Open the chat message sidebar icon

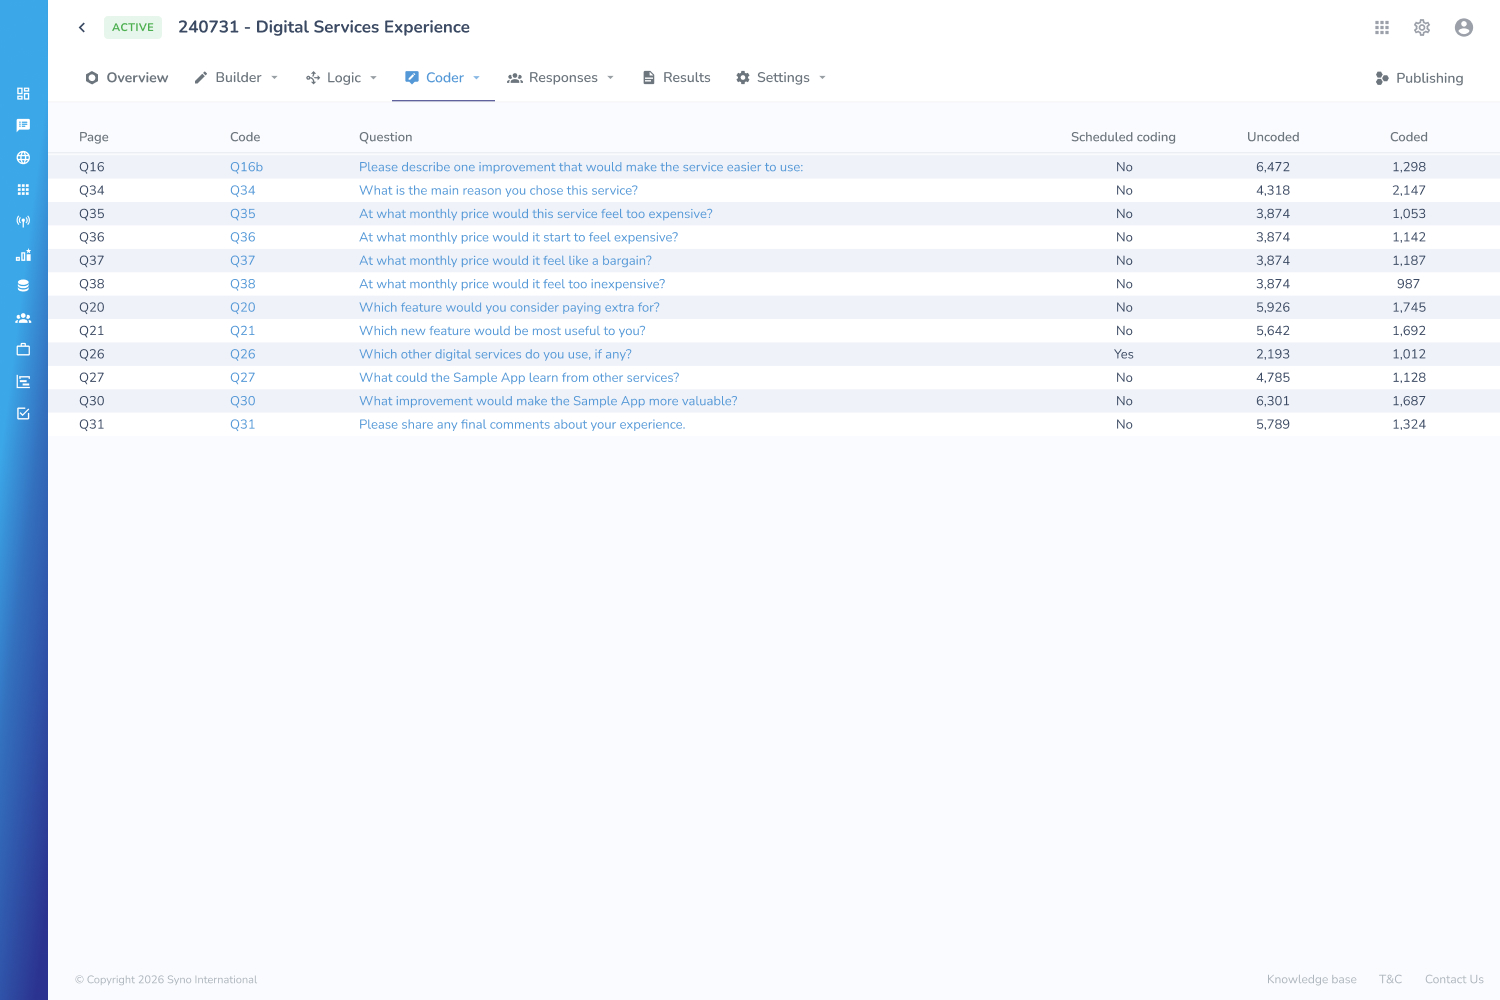(23, 126)
